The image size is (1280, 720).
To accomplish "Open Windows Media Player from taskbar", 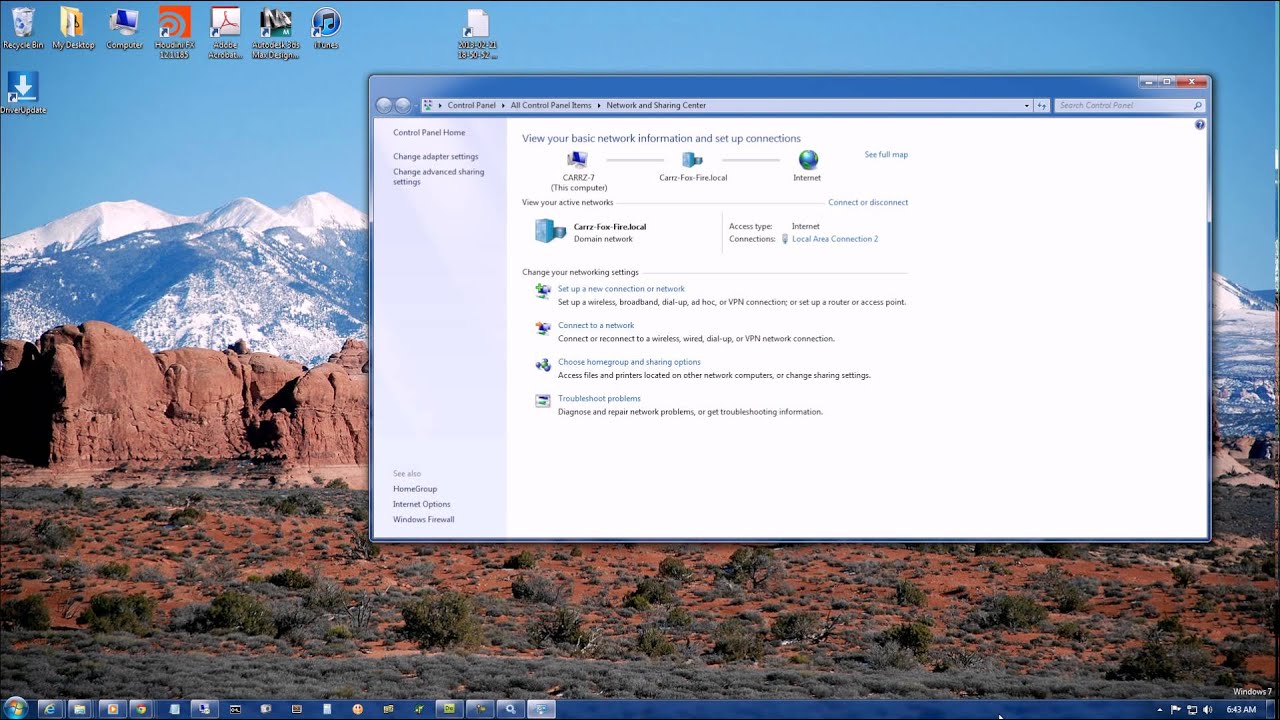I will tap(112, 709).
